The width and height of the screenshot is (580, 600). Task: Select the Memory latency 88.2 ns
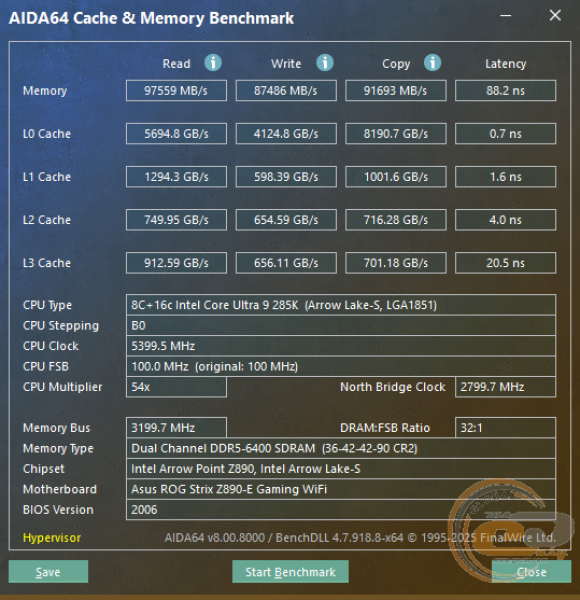pyautogui.click(x=505, y=91)
